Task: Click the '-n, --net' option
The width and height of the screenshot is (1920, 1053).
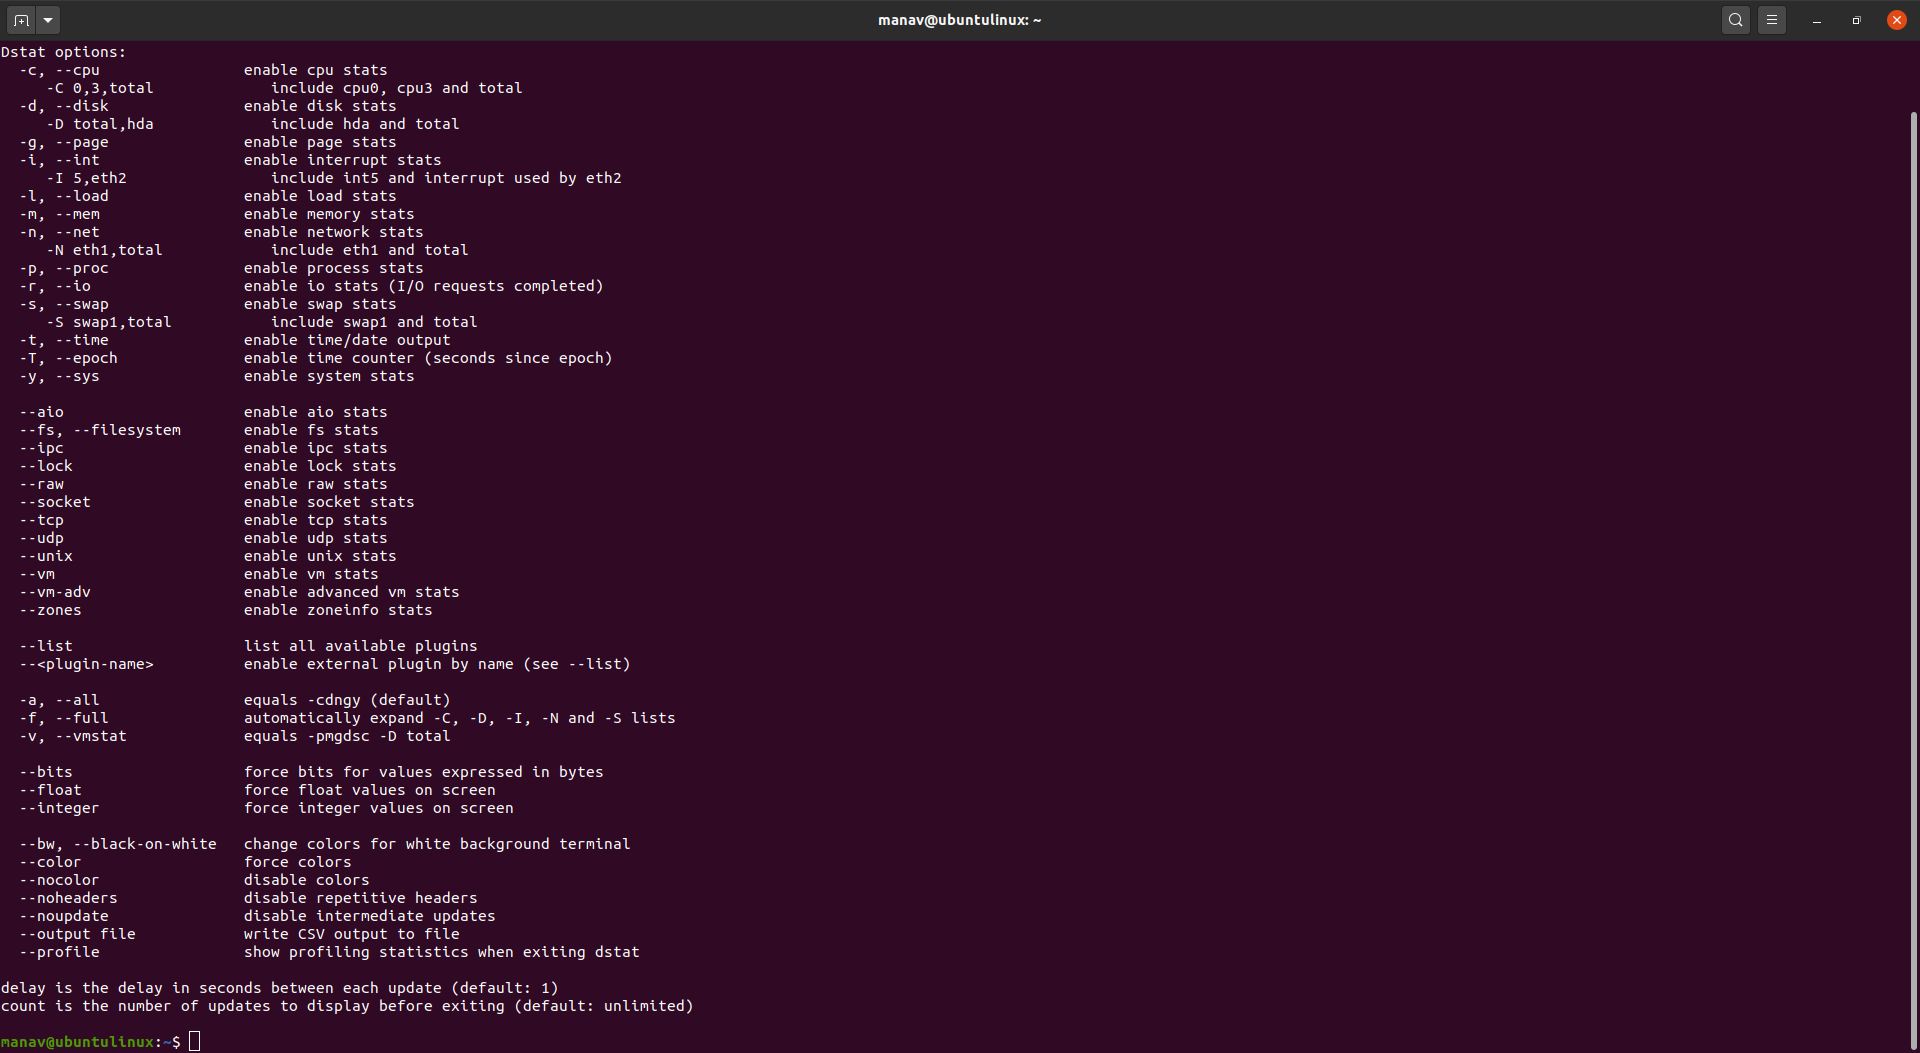Action: click(60, 232)
